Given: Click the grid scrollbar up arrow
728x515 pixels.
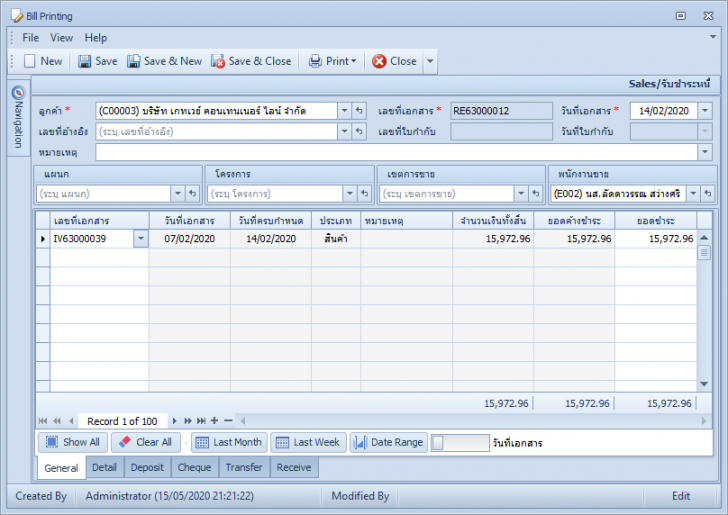Looking at the screenshot, I should pos(704,238).
